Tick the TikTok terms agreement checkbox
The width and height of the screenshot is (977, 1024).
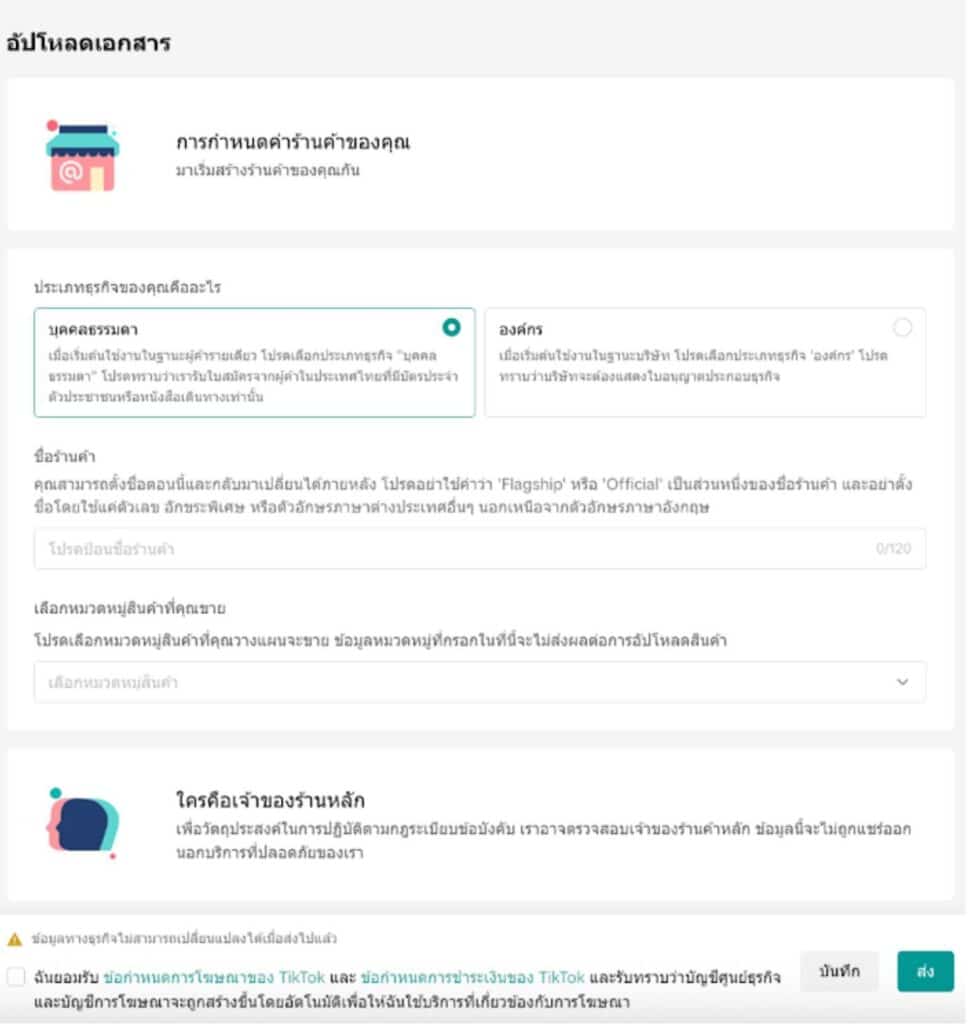[x=16, y=977]
